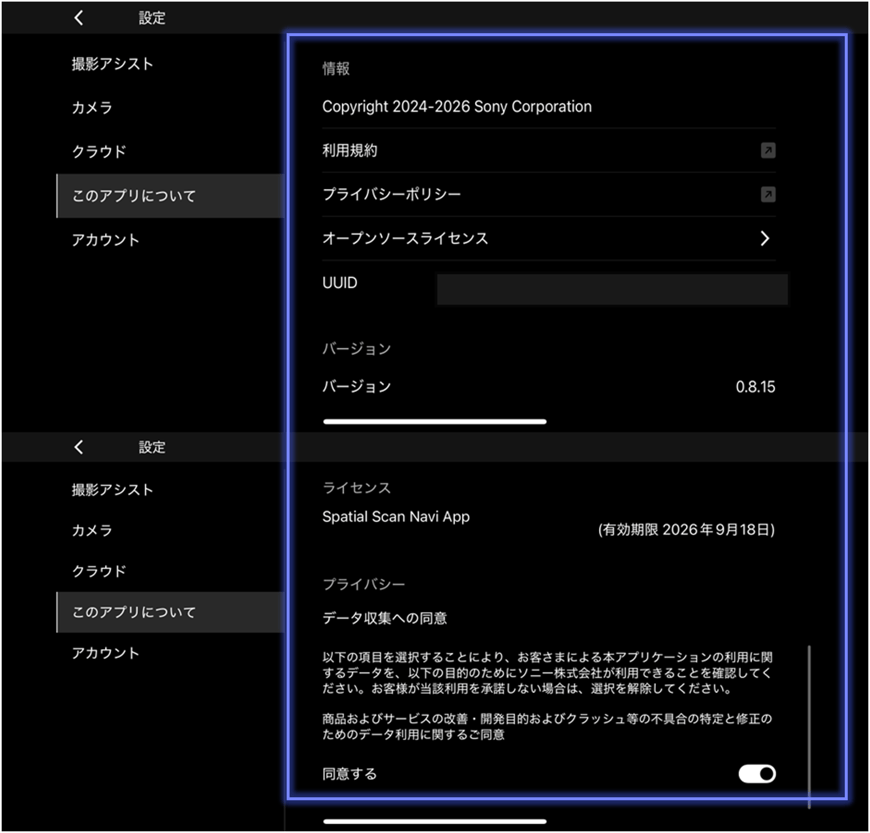
Task: Open the カメラ settings section
Action: [x=93, y=108]
